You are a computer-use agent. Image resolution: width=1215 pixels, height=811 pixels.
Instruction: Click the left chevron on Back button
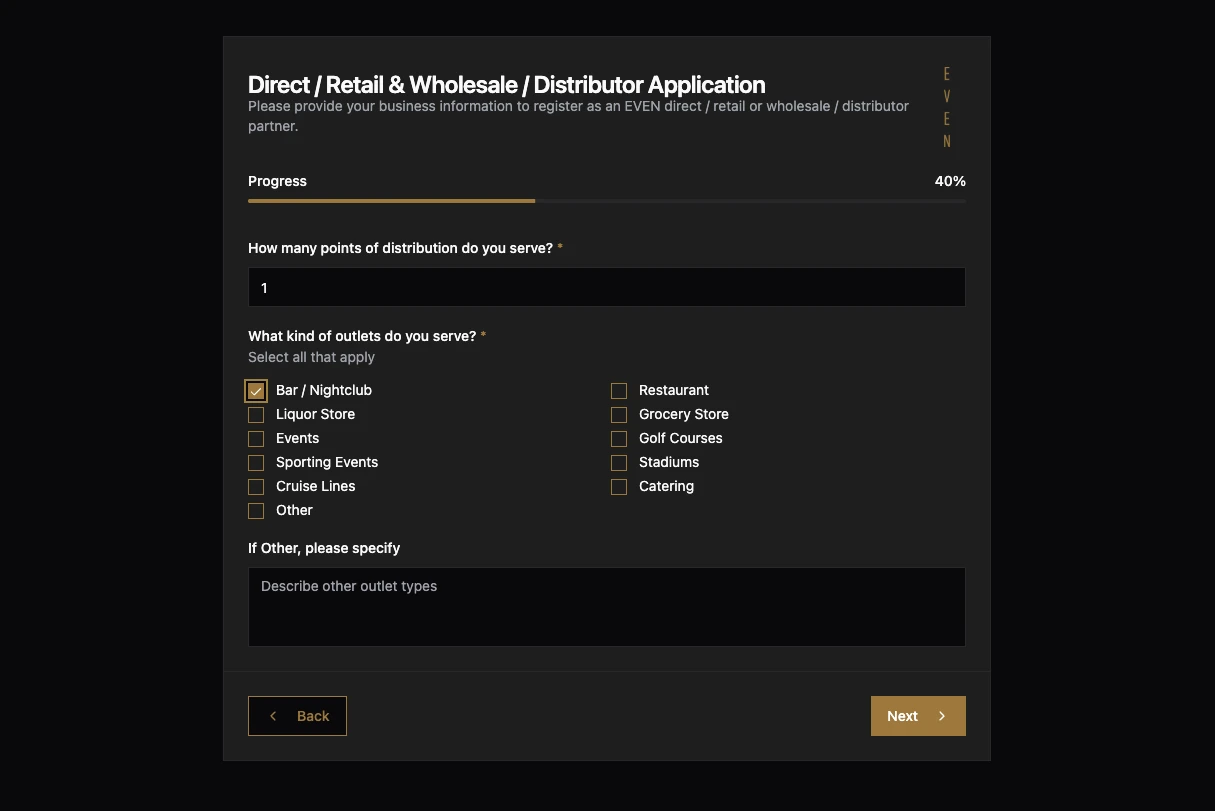point(273,716)
